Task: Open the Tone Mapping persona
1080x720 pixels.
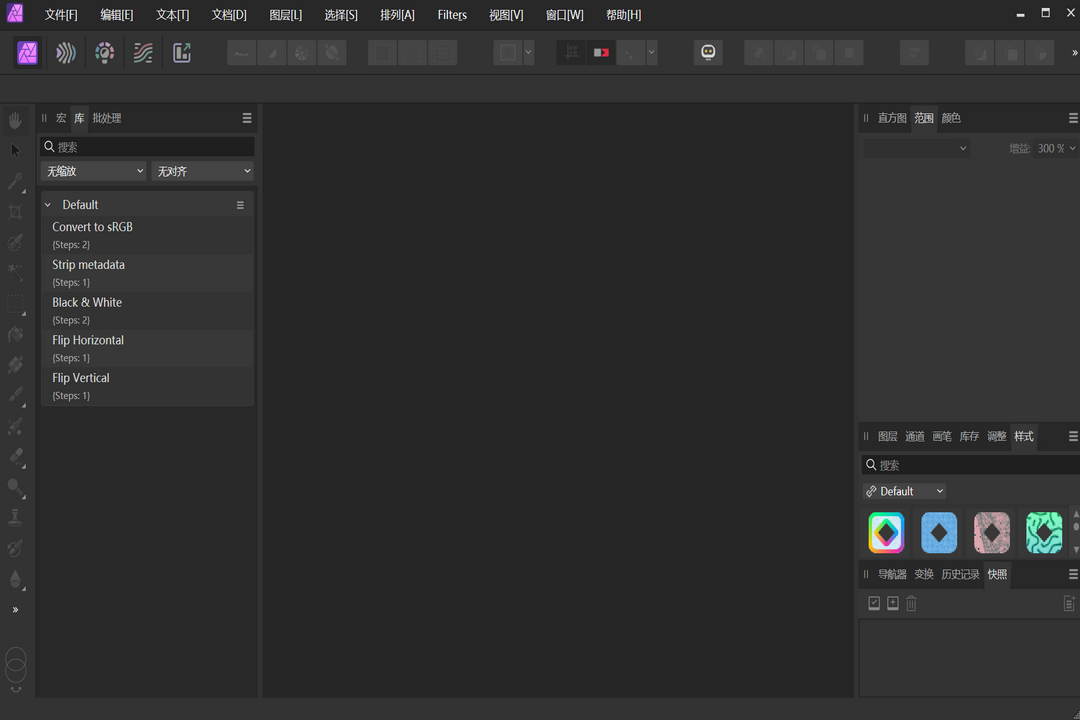Action: [142, 52]
